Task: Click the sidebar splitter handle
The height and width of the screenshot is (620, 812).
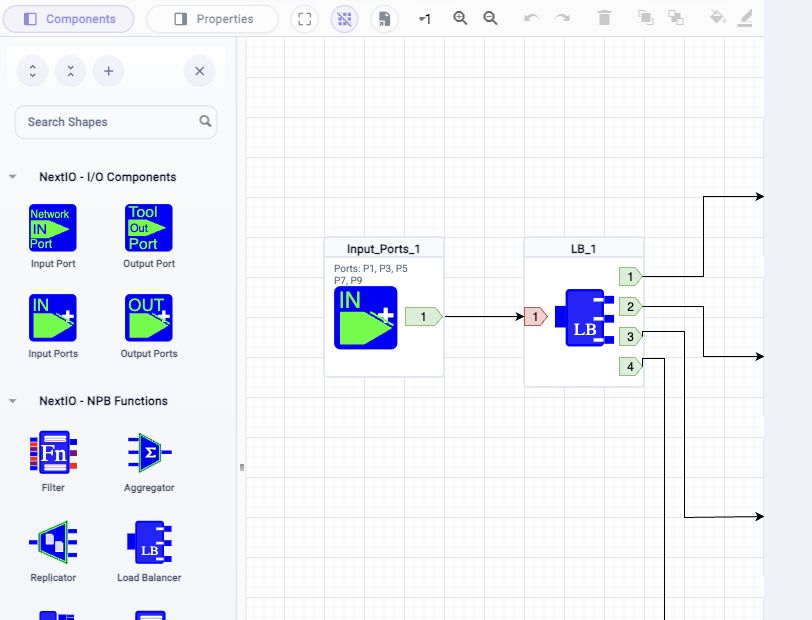Action: click(x=241, y=467)
